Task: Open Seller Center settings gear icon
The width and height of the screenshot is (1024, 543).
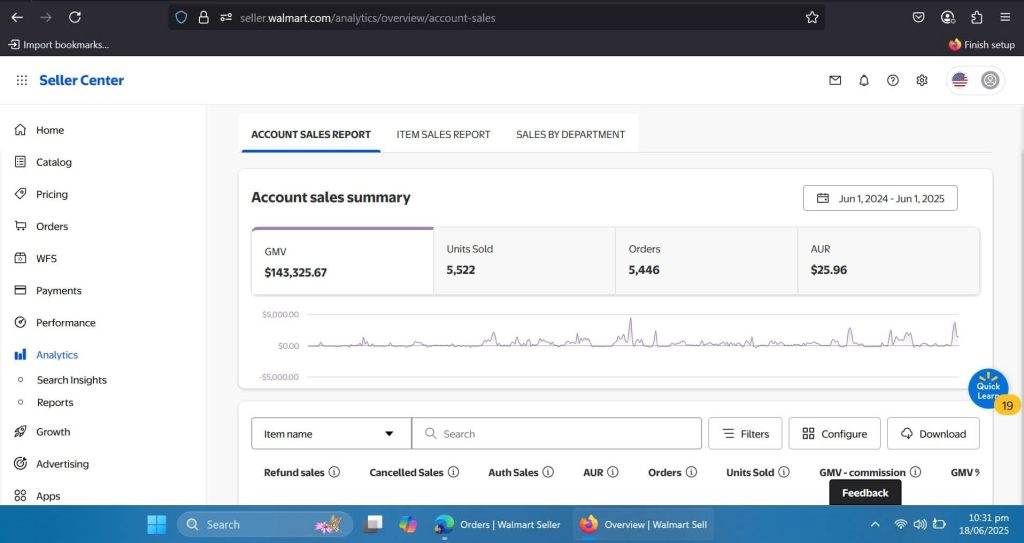Action: (922, 81)
